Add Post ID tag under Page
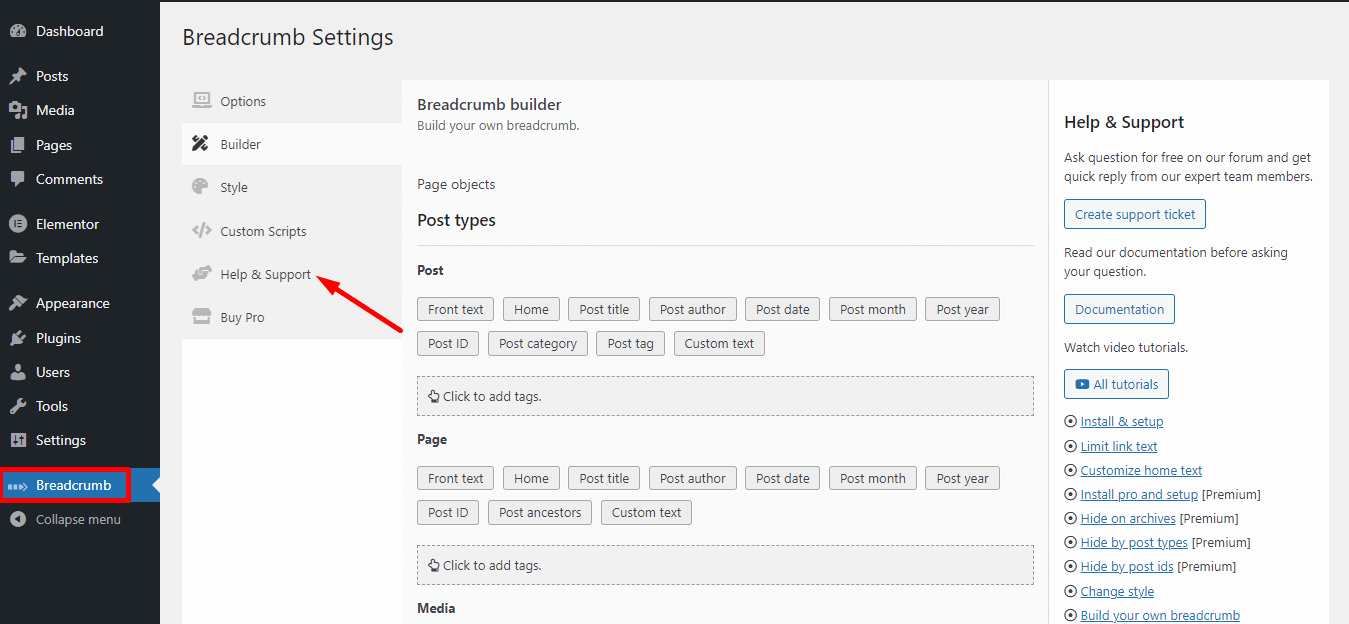 pos(448,512)
